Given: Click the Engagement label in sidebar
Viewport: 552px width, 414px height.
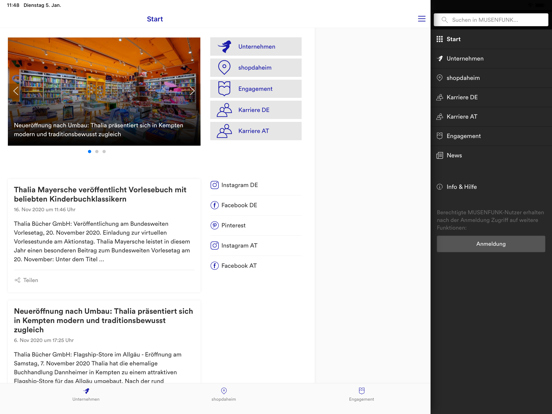Looking at the screenshot, I should [x=463, y=136].
